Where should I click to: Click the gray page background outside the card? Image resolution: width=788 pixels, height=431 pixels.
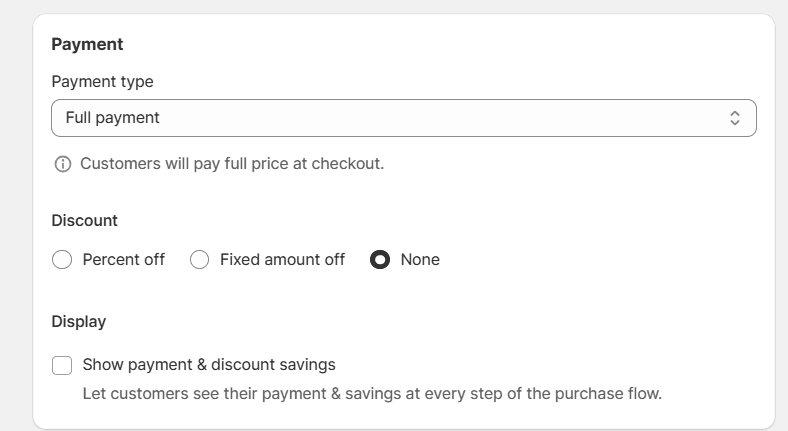click(14, 200)
